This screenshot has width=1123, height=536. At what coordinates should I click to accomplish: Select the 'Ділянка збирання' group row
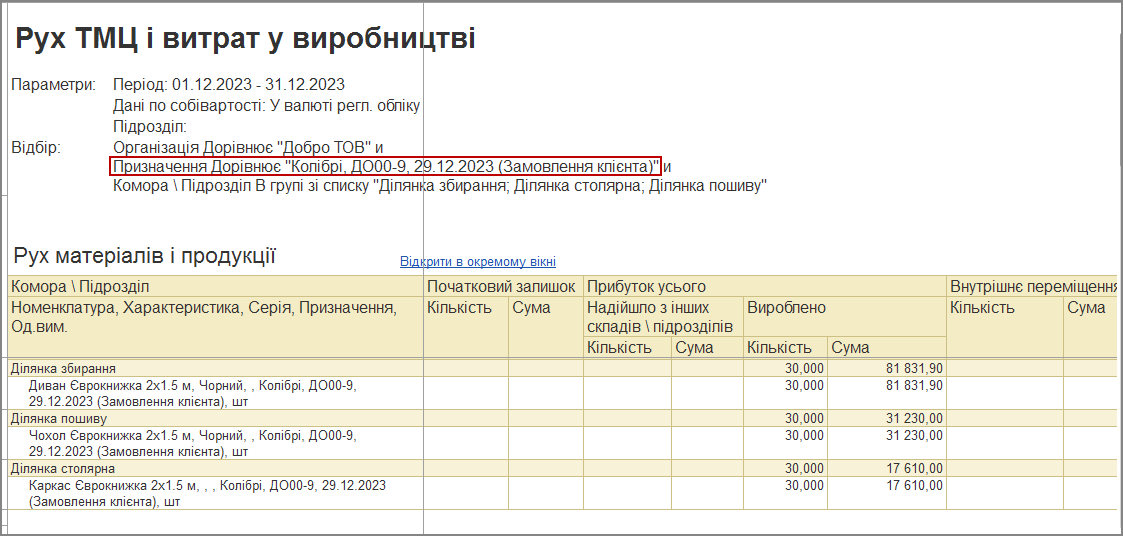63,368
